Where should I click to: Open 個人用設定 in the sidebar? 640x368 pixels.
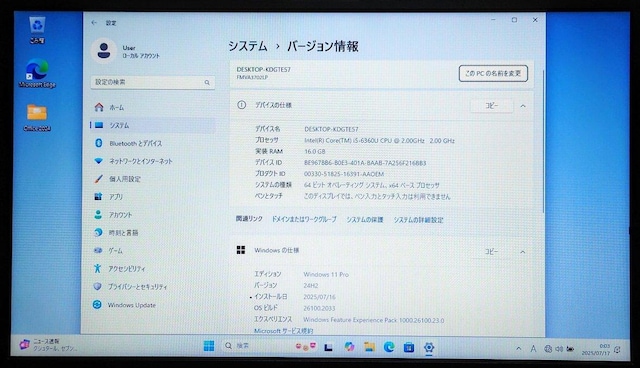pyautogui.click(x=153, y=179)
